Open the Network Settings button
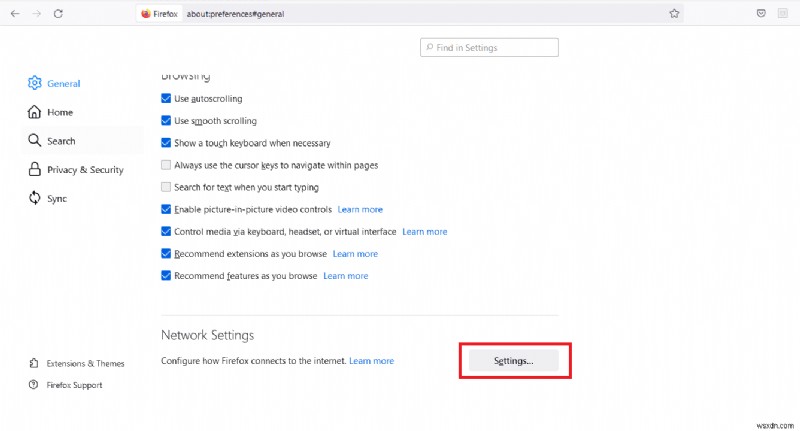This screenshot has width=800, height=431. 514,360
